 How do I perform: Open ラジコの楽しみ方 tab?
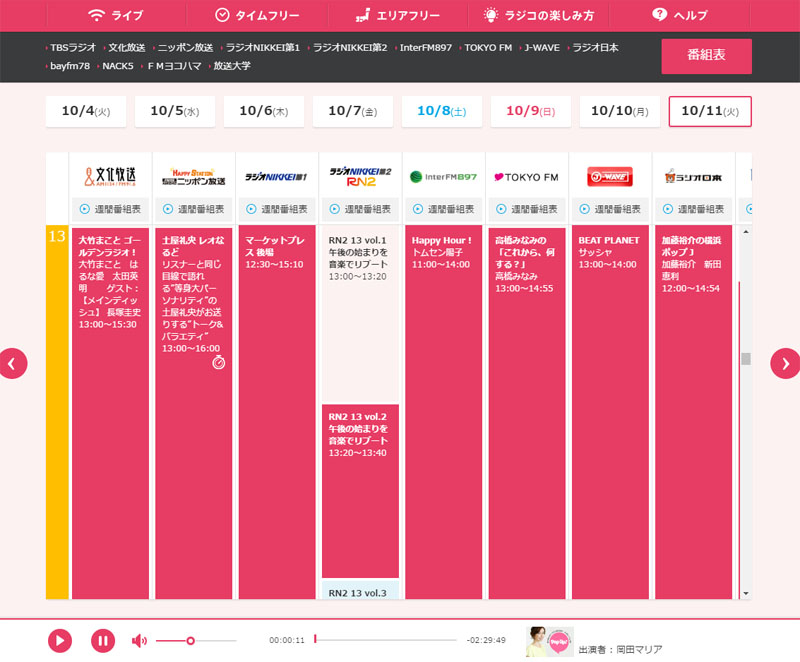click(x=538, y=15)
